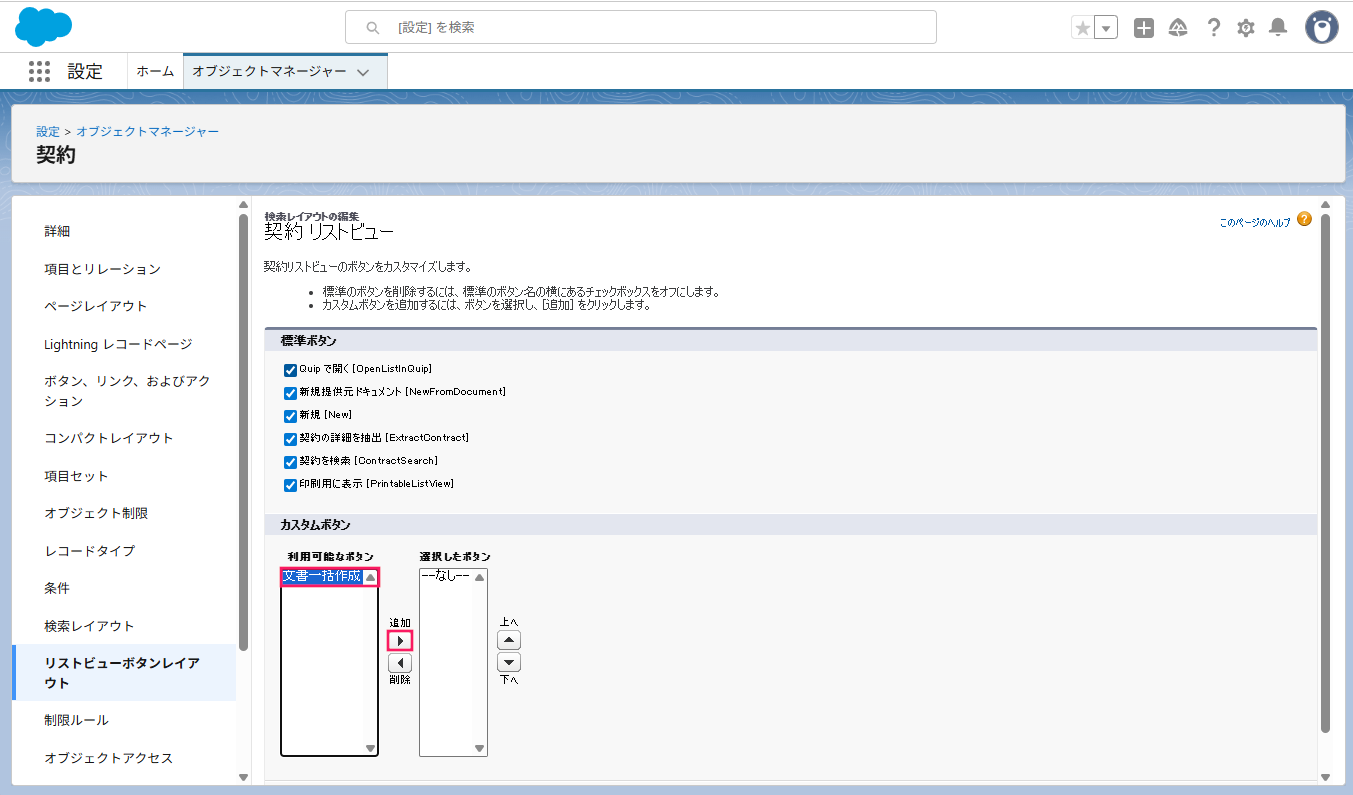Open オブジェクトアクセス in the sidebar
Screen dimensions: 1353x795
click(x=108, y=758)
